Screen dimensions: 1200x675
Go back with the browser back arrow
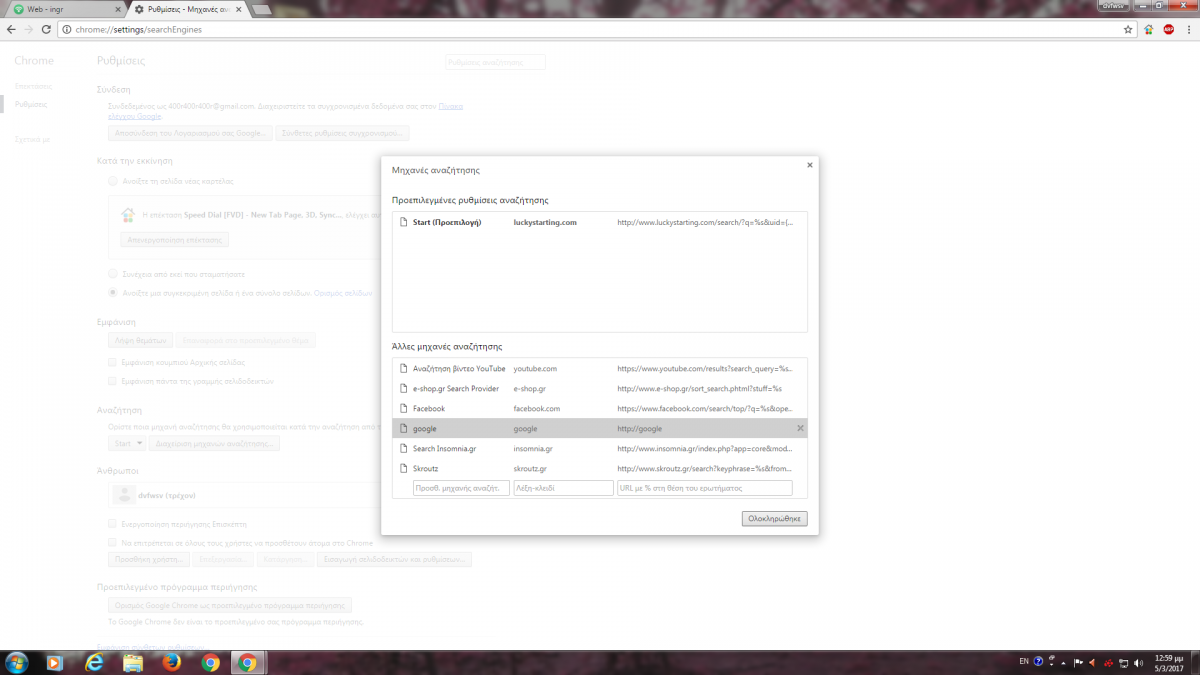pyautogui.click(x=11, y=29)
